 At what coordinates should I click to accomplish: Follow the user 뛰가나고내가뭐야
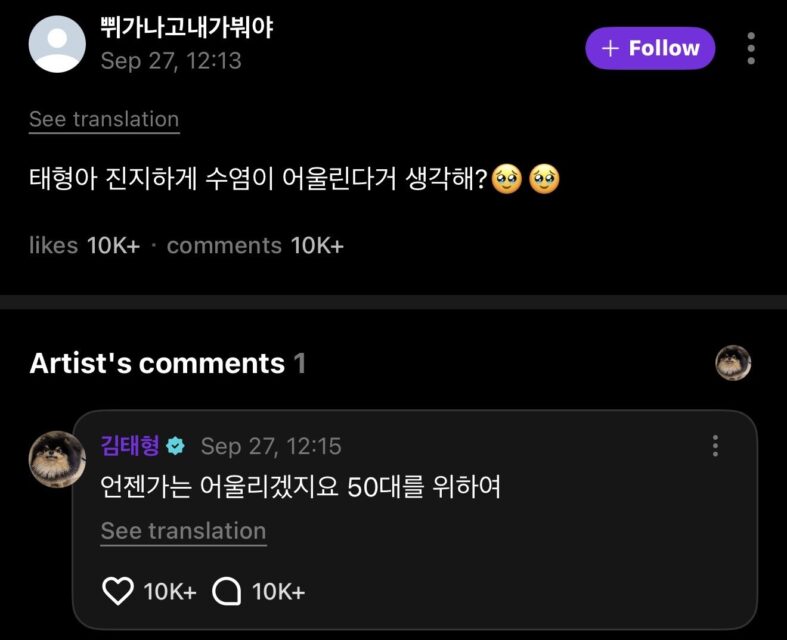pos(650,48)
